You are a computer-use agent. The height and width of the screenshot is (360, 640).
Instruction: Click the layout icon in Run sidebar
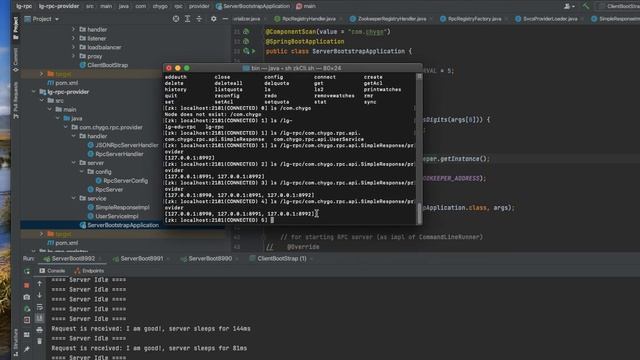[27, 335]
